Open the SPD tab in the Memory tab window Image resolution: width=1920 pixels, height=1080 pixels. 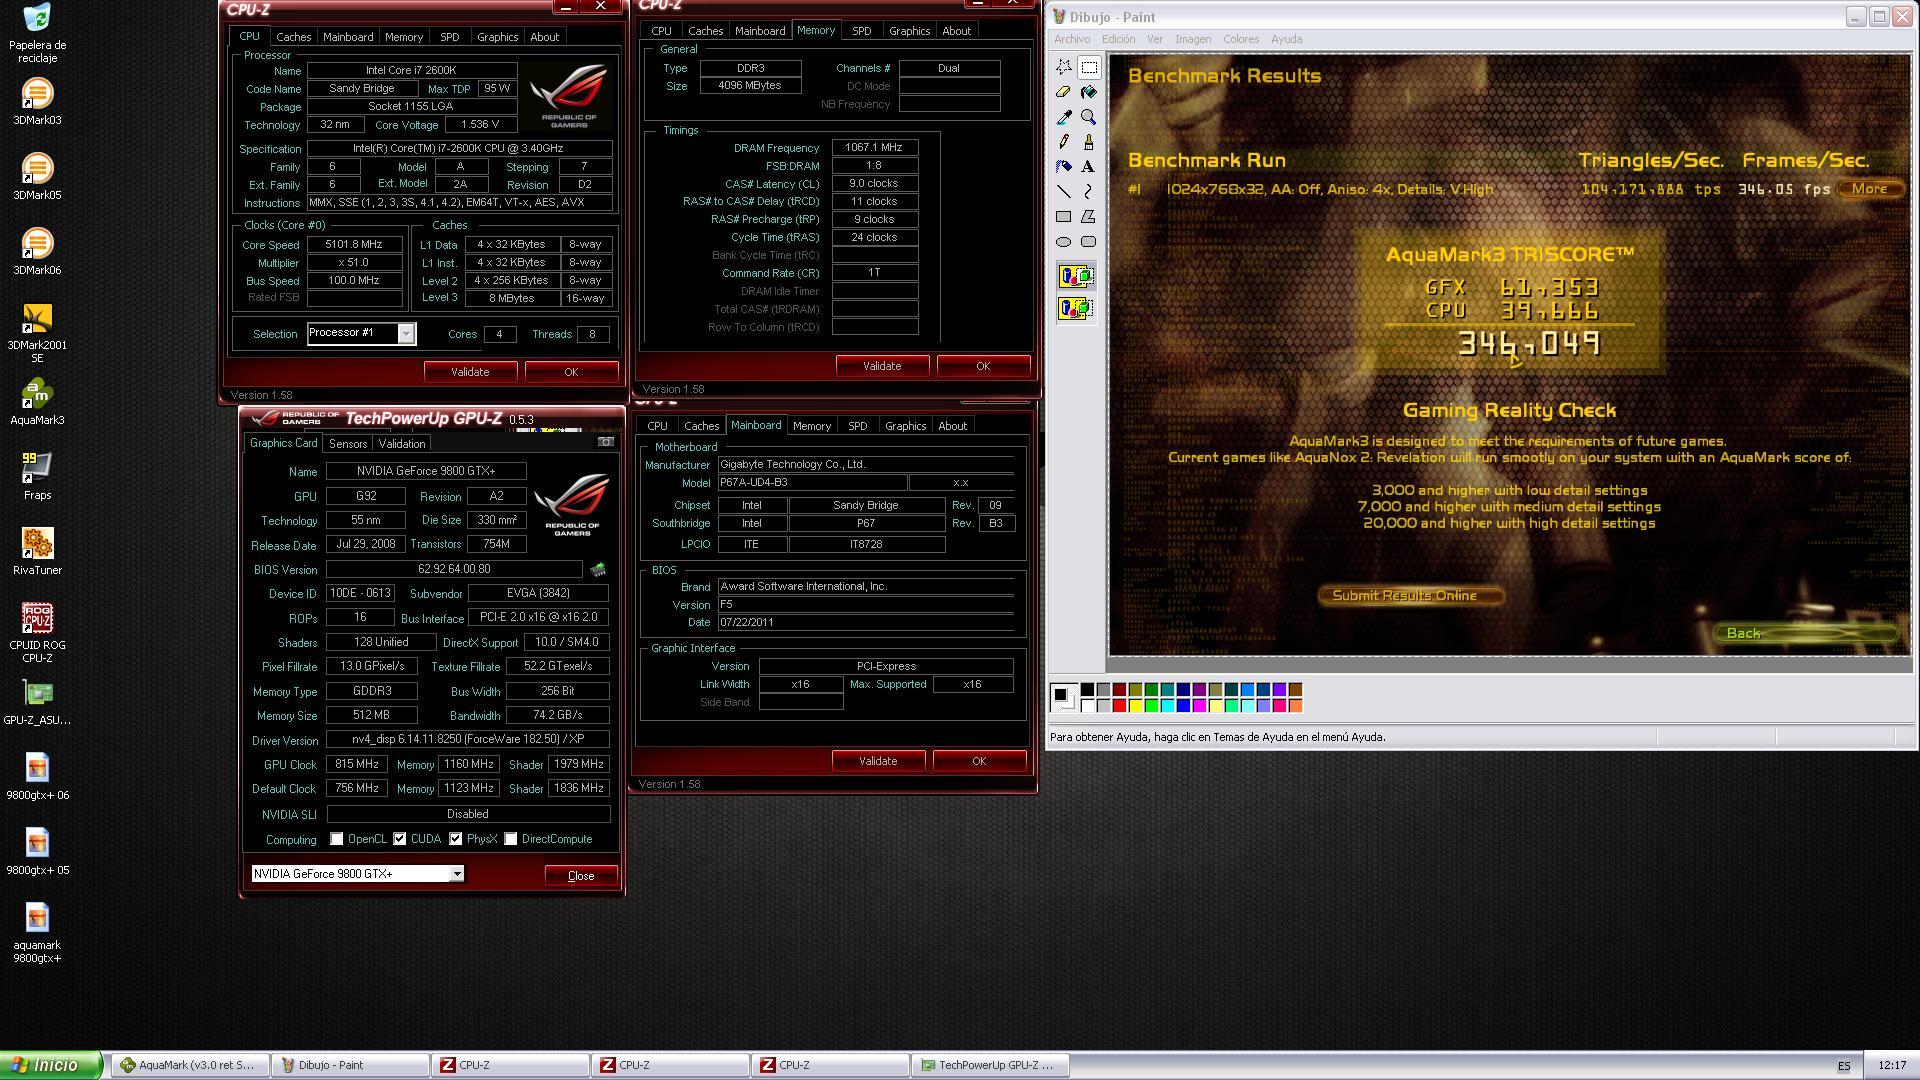[x=861, y=31]
